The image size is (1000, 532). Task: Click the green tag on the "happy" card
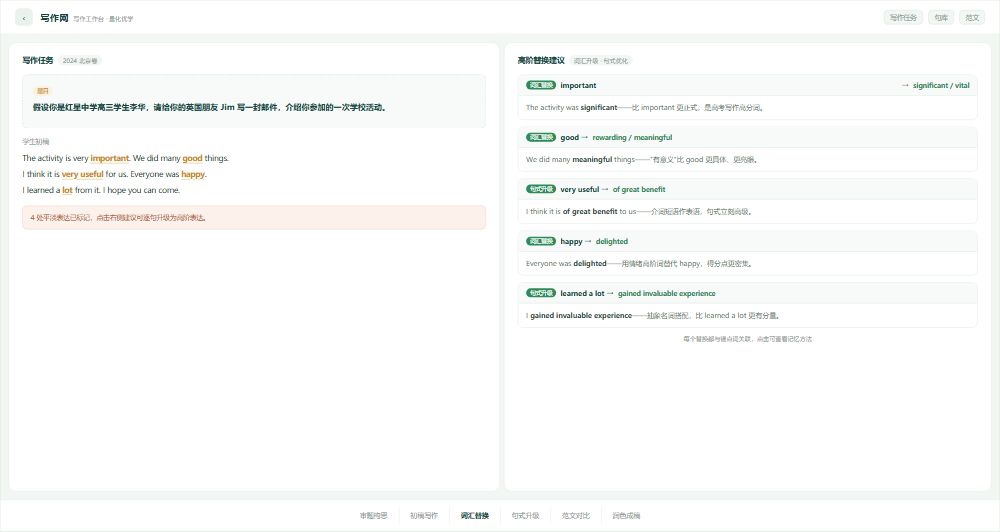point(541,242)
